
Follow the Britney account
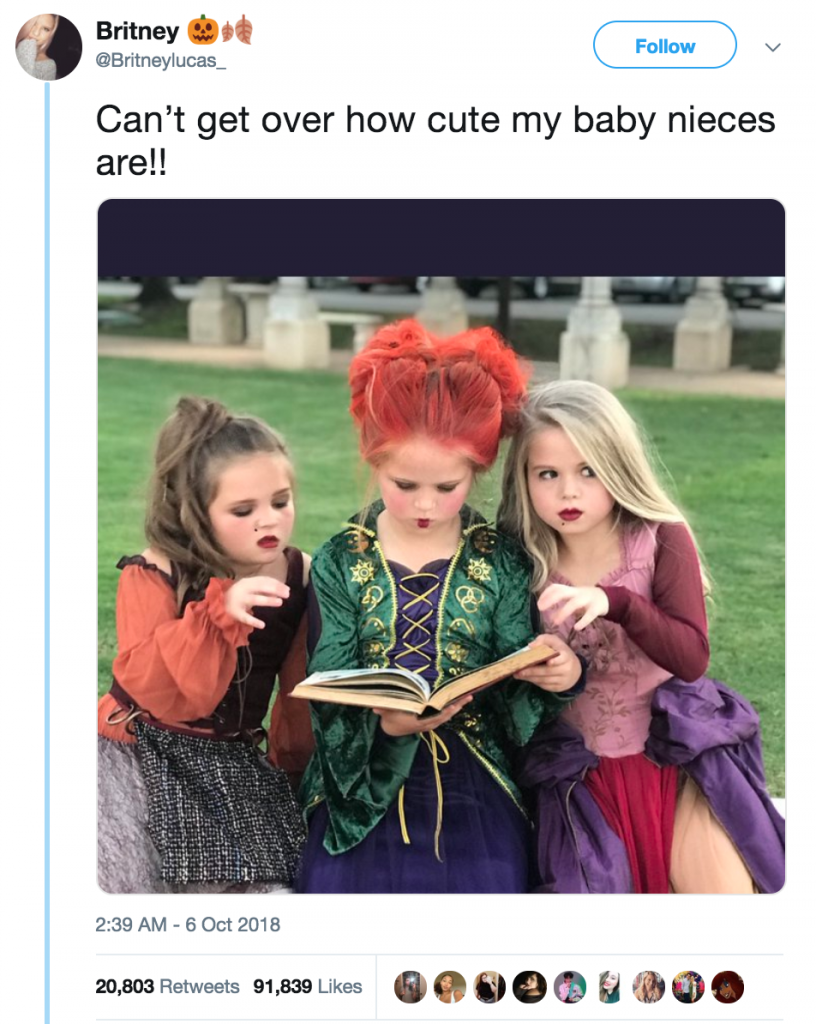point(665,45)
